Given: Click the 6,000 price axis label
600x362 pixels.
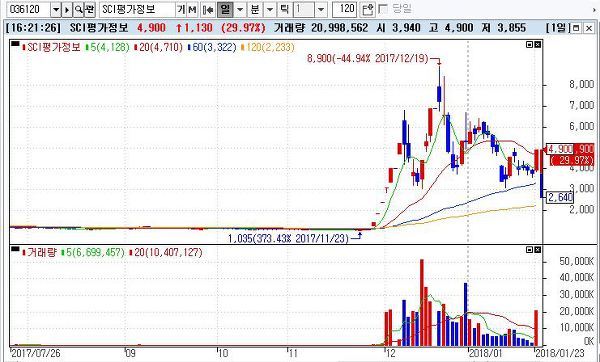Looking at the screenshot, I should [x=581, y=126].
